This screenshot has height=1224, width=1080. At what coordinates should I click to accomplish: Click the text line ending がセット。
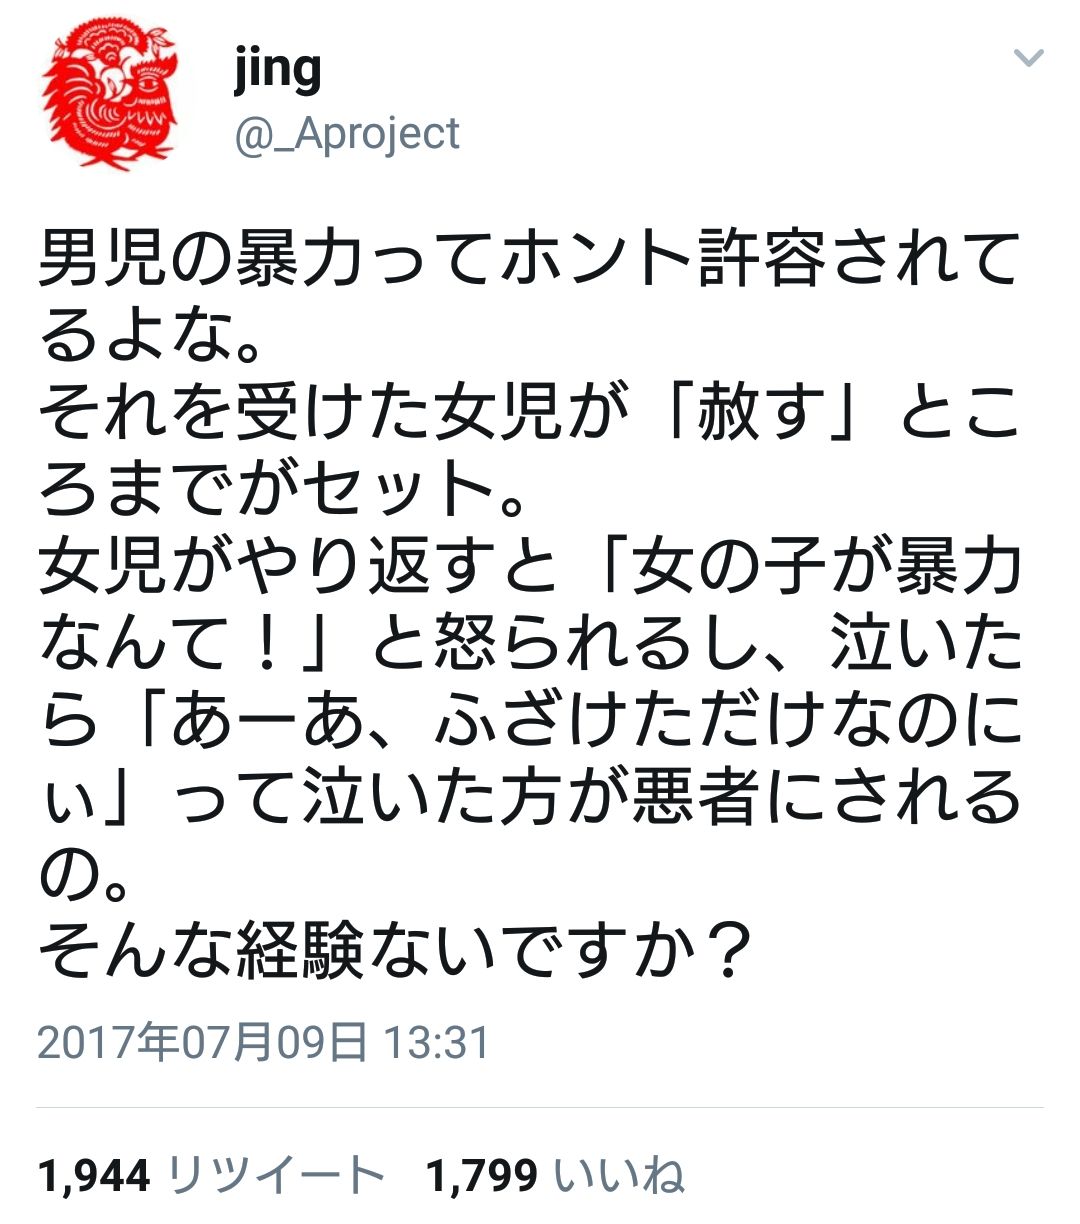click(283, 490)
